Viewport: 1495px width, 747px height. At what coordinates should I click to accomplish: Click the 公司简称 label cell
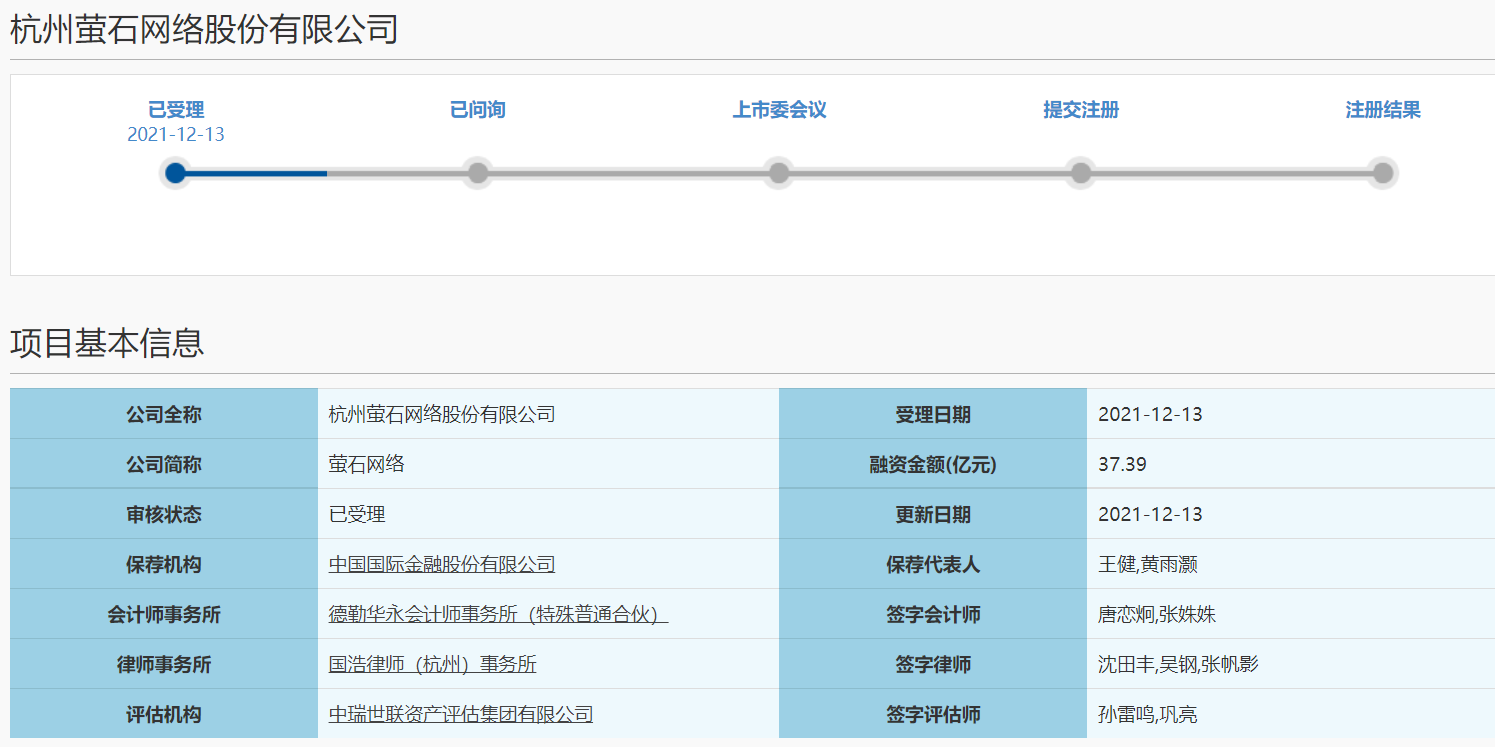[164, 464]
